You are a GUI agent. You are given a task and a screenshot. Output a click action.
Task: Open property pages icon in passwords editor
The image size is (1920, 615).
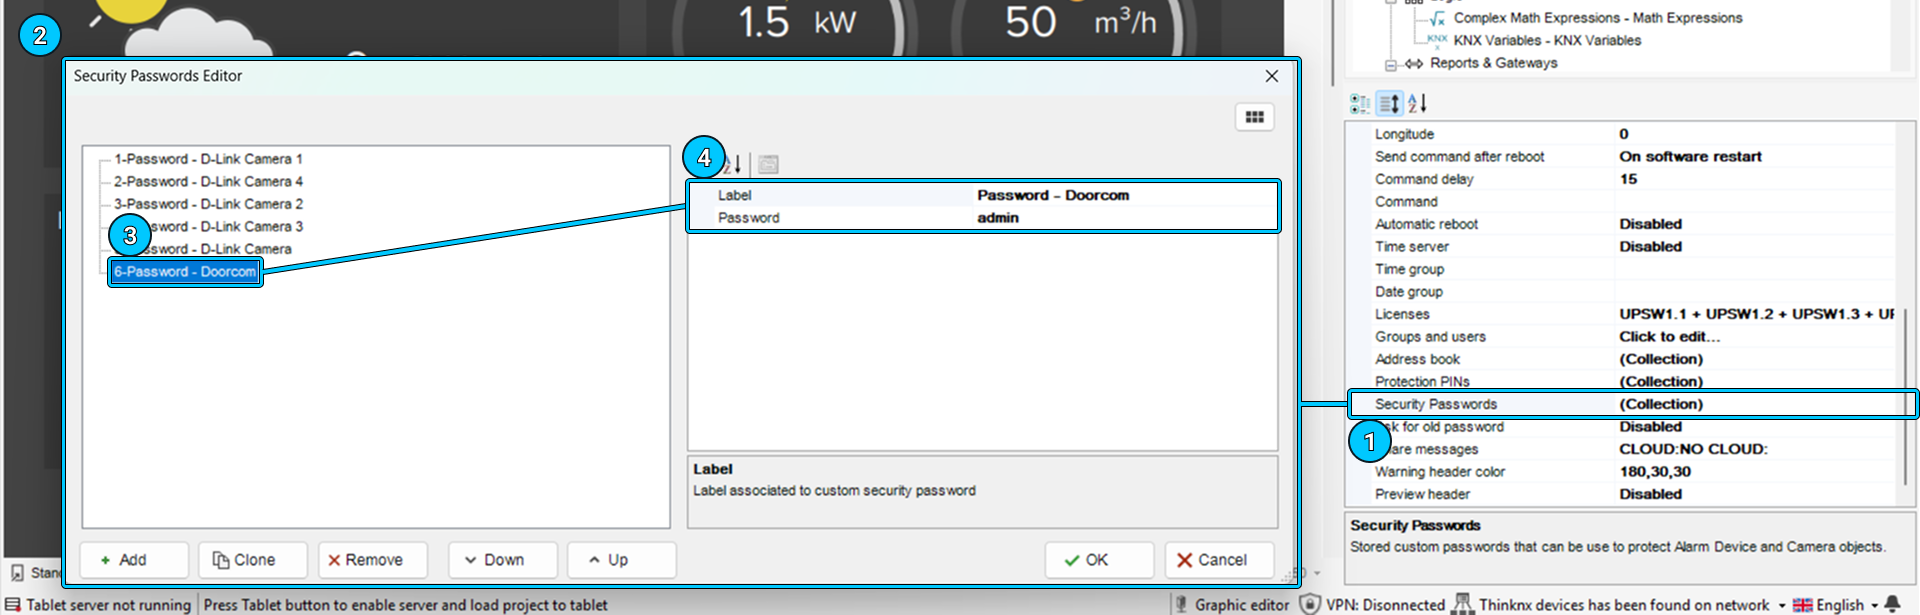pyautogui.click(x=768, y=164)
